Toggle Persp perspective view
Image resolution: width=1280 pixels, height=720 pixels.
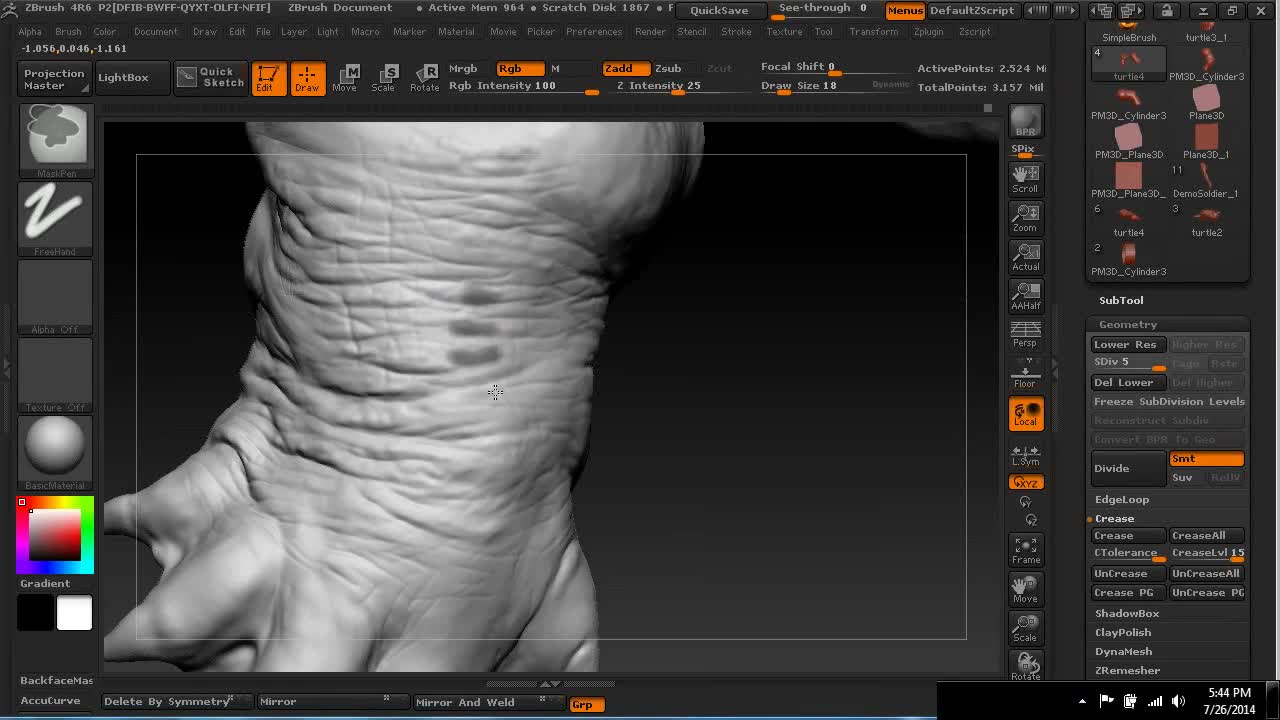click(1025, 335)
